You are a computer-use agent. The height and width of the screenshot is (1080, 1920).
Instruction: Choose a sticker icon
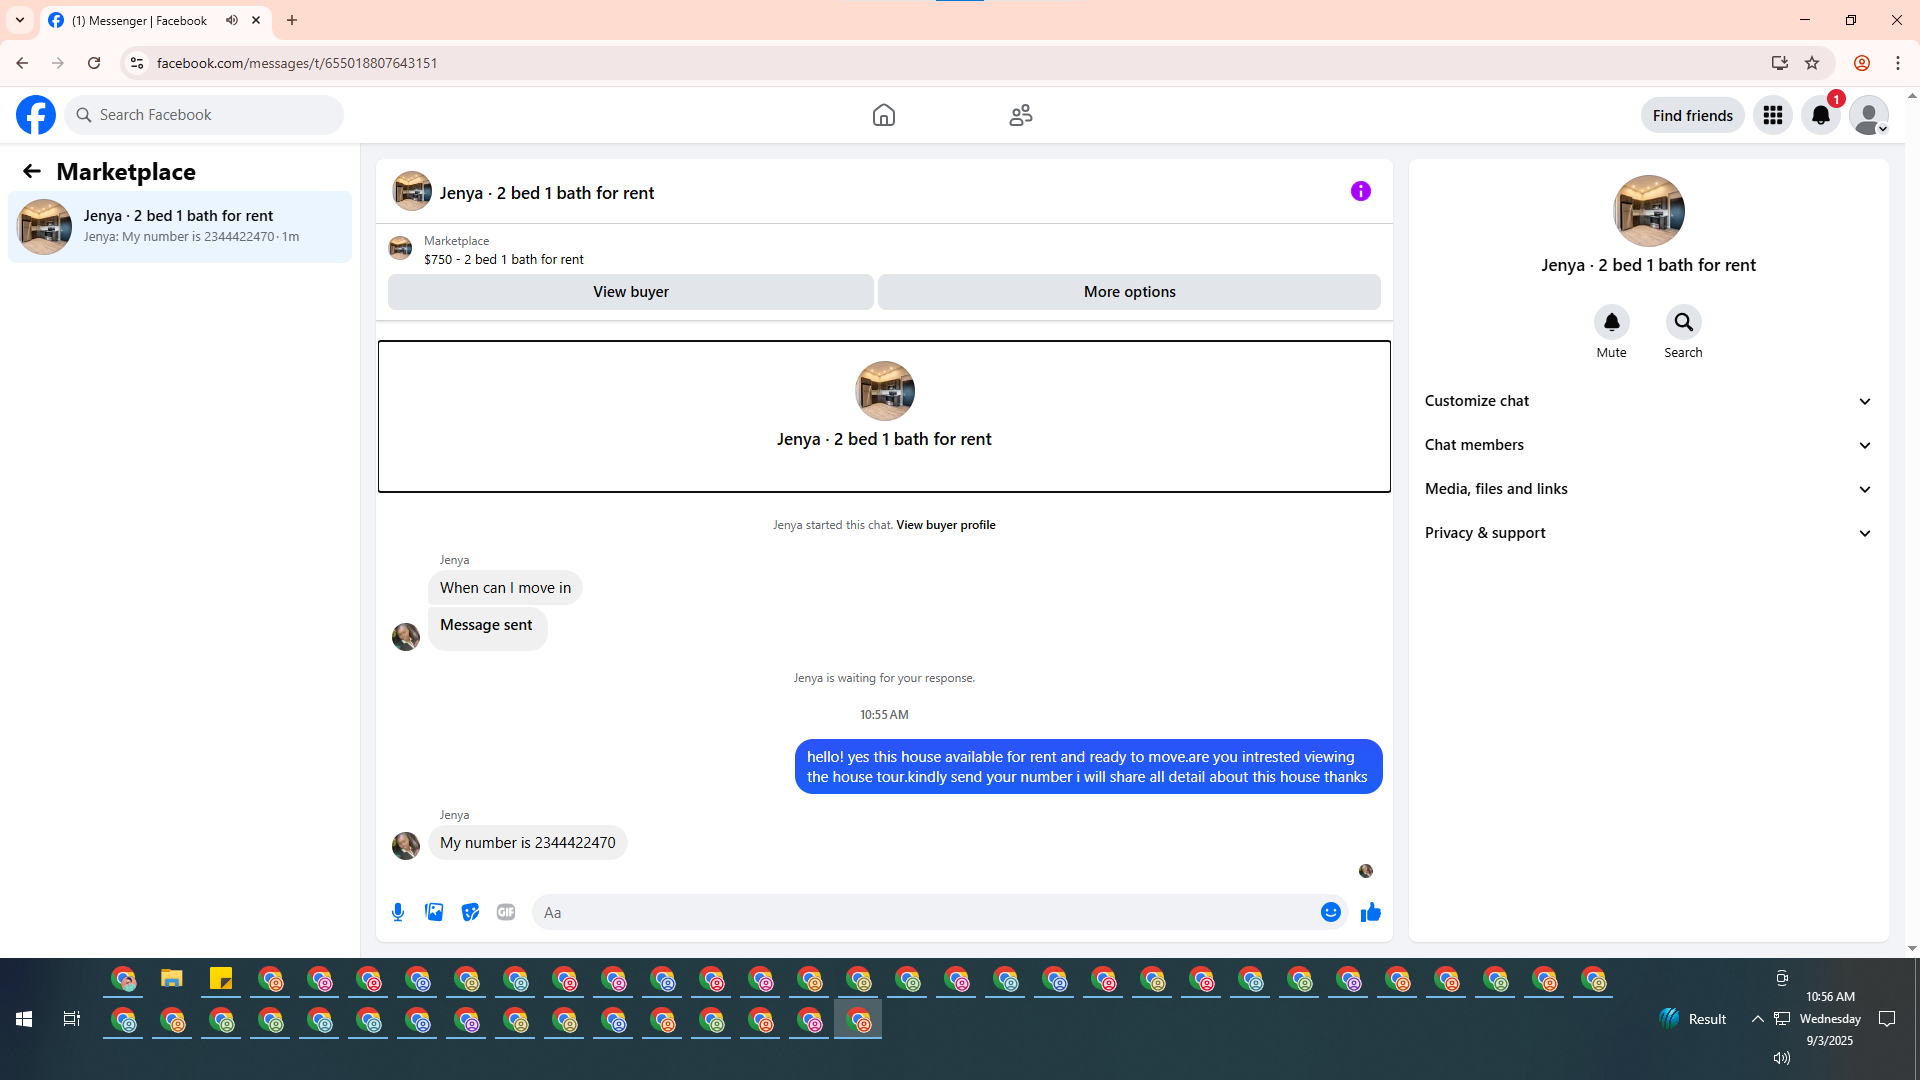pos(470,912)
